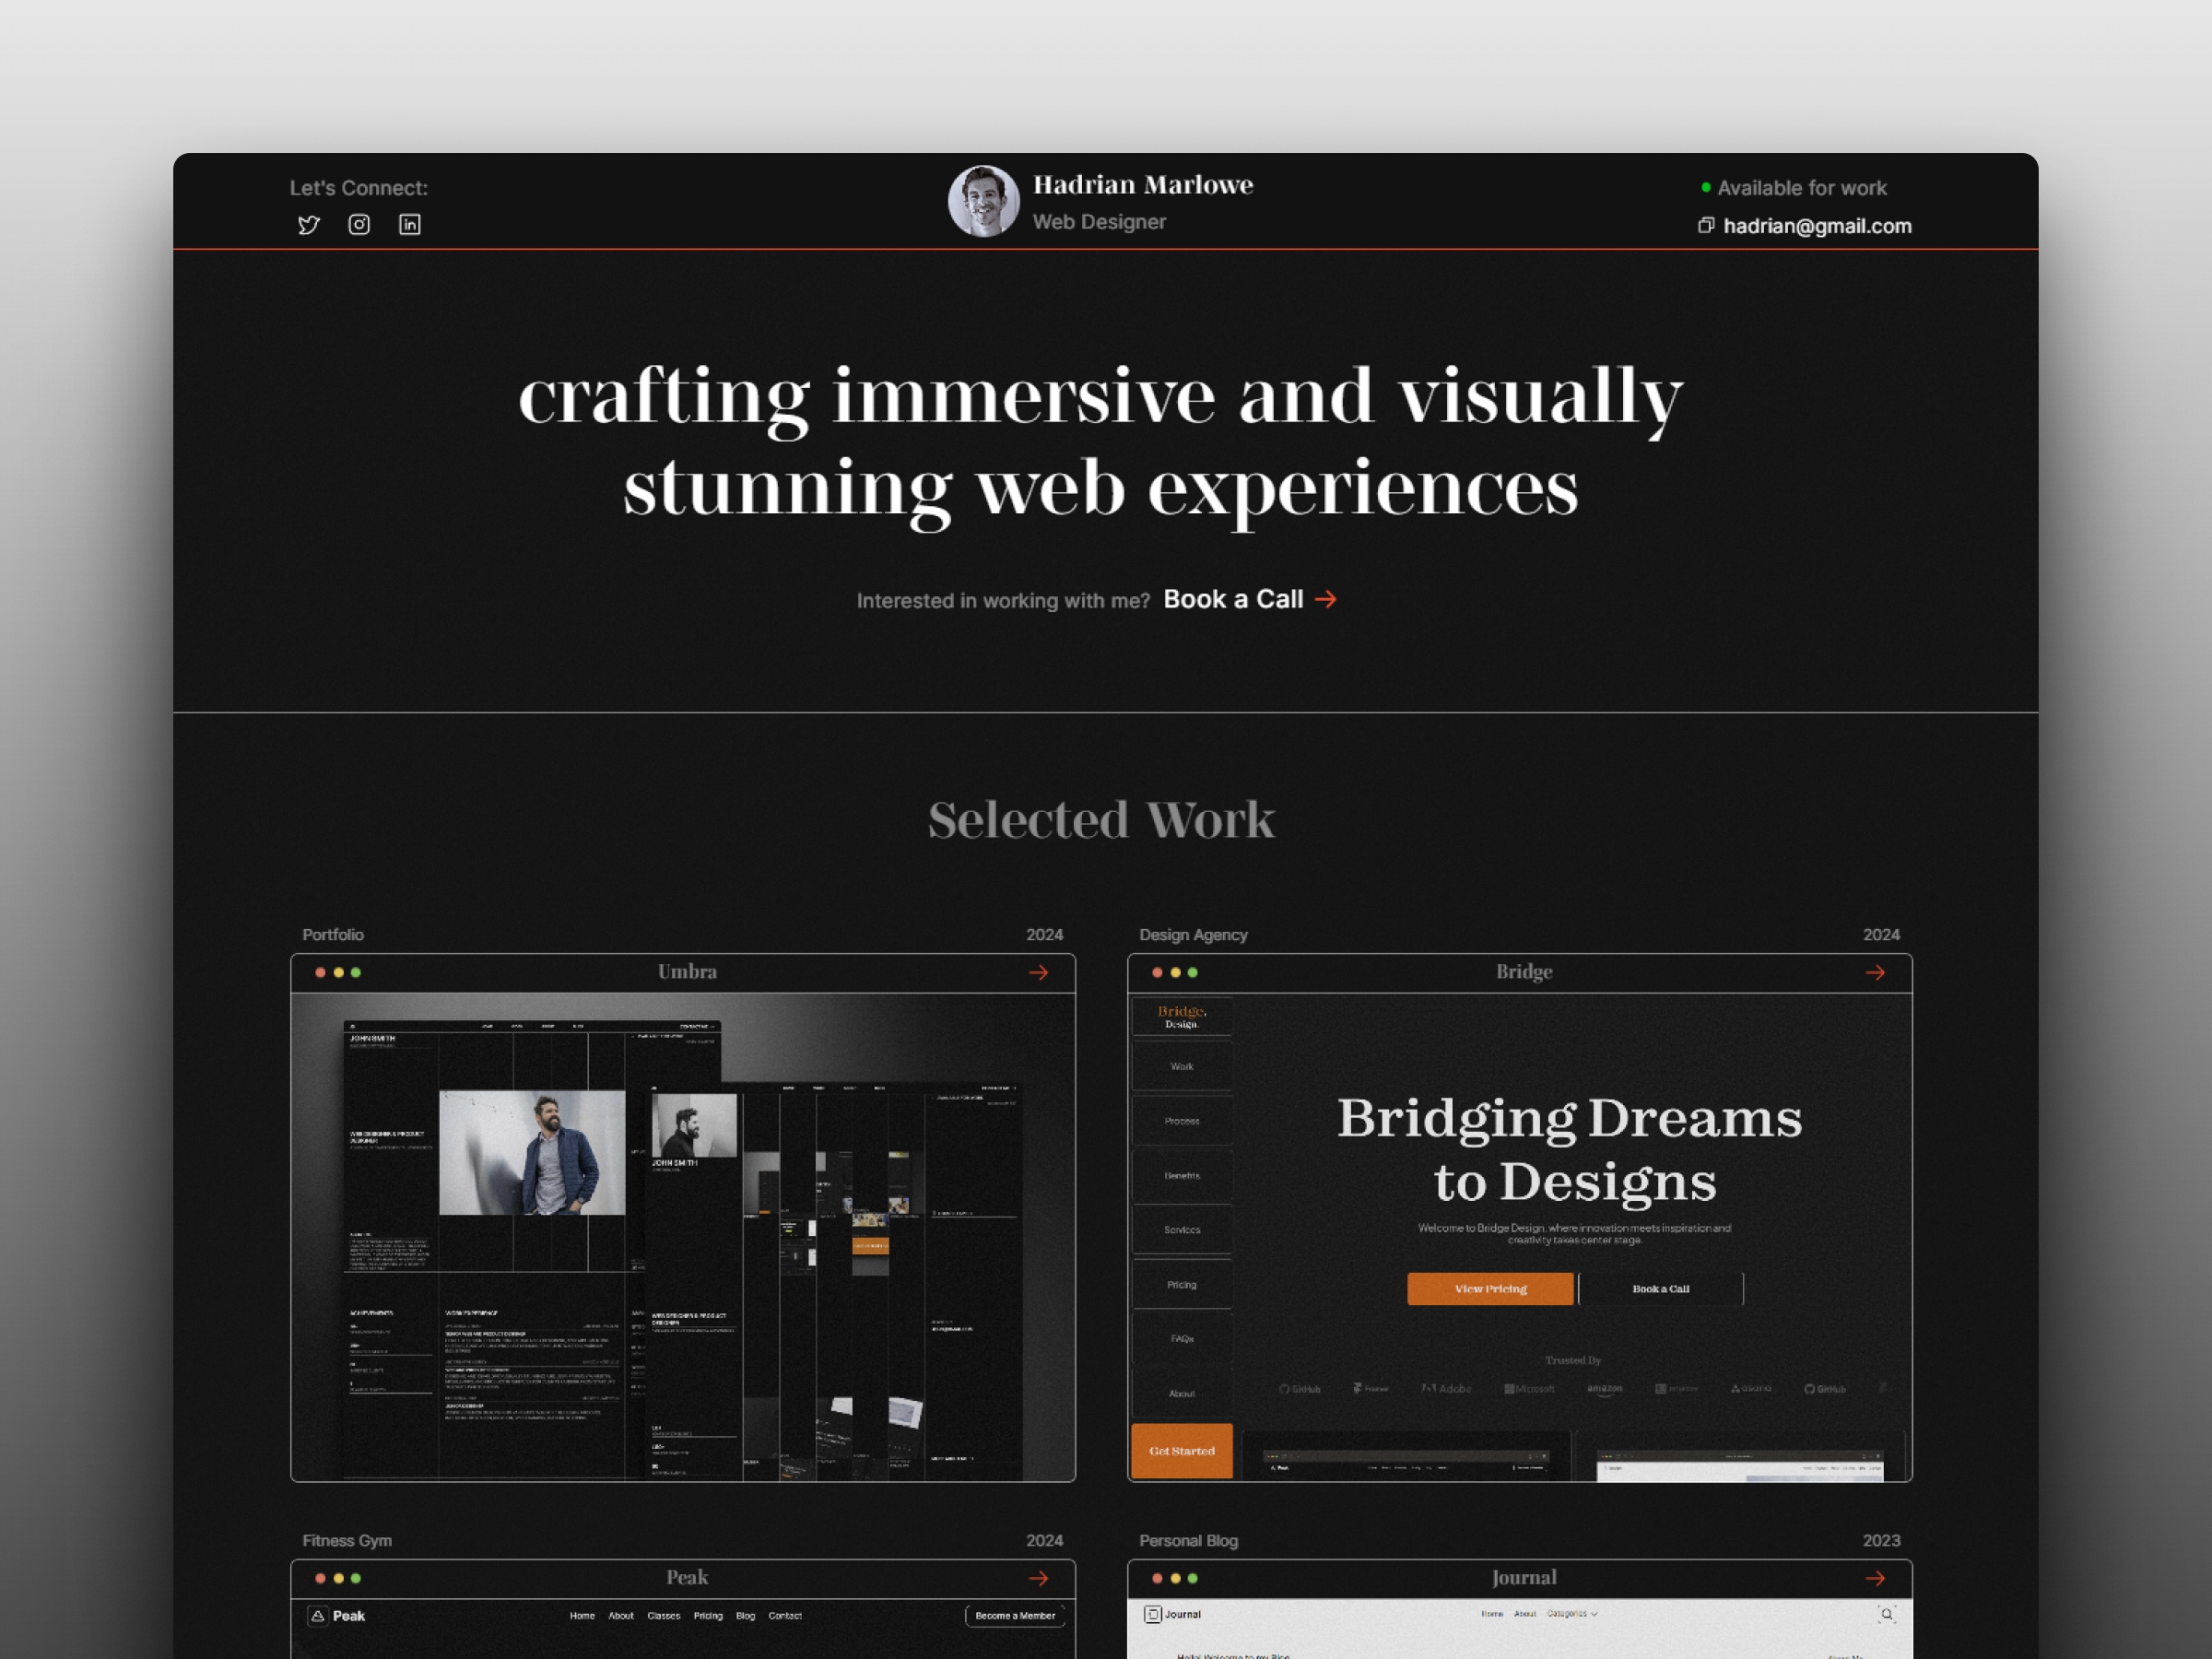The image size is (2212, 1659).
Task: Click Hadrian Marlowe's avatar photo
Action: click(x=983, y=201)
